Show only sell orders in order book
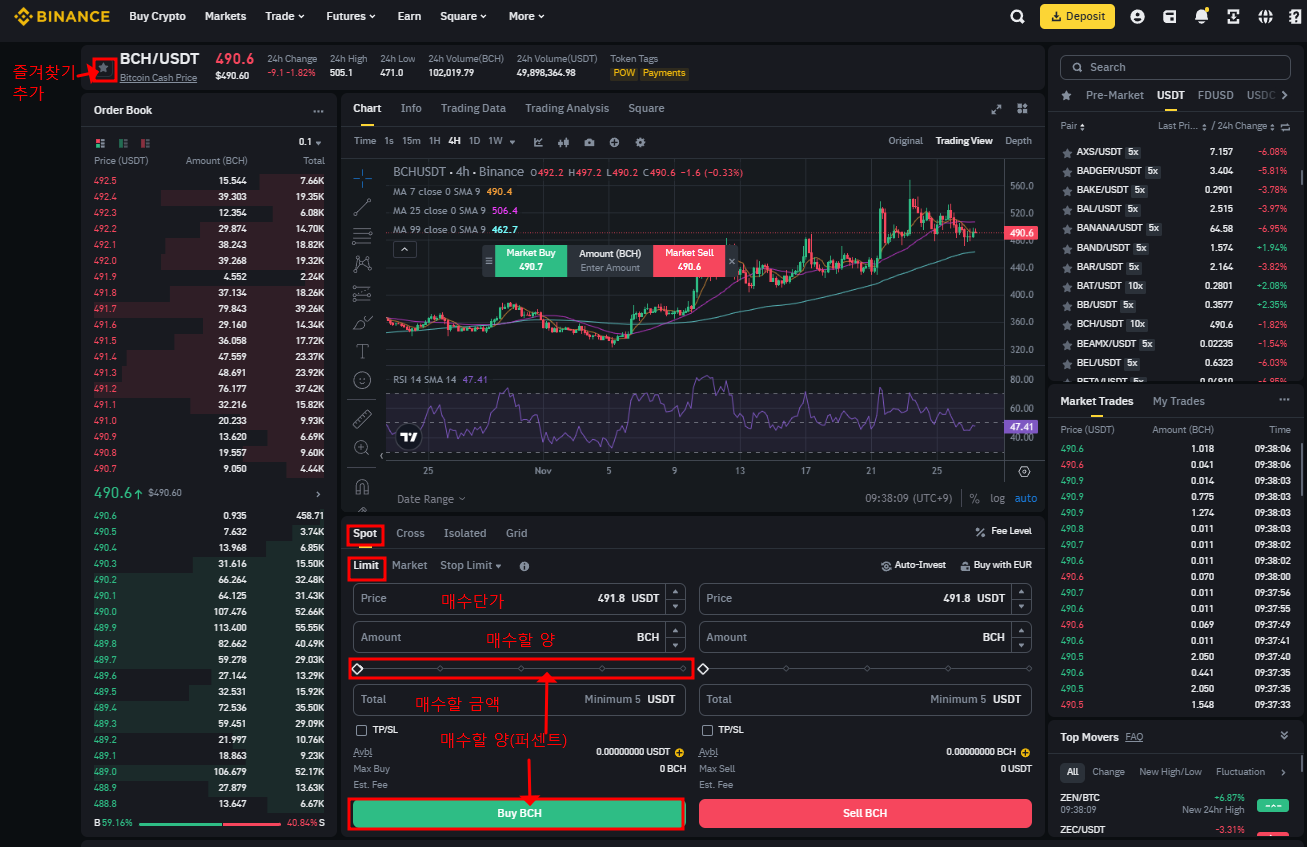The image size is (1307, 847). [146, 142]
